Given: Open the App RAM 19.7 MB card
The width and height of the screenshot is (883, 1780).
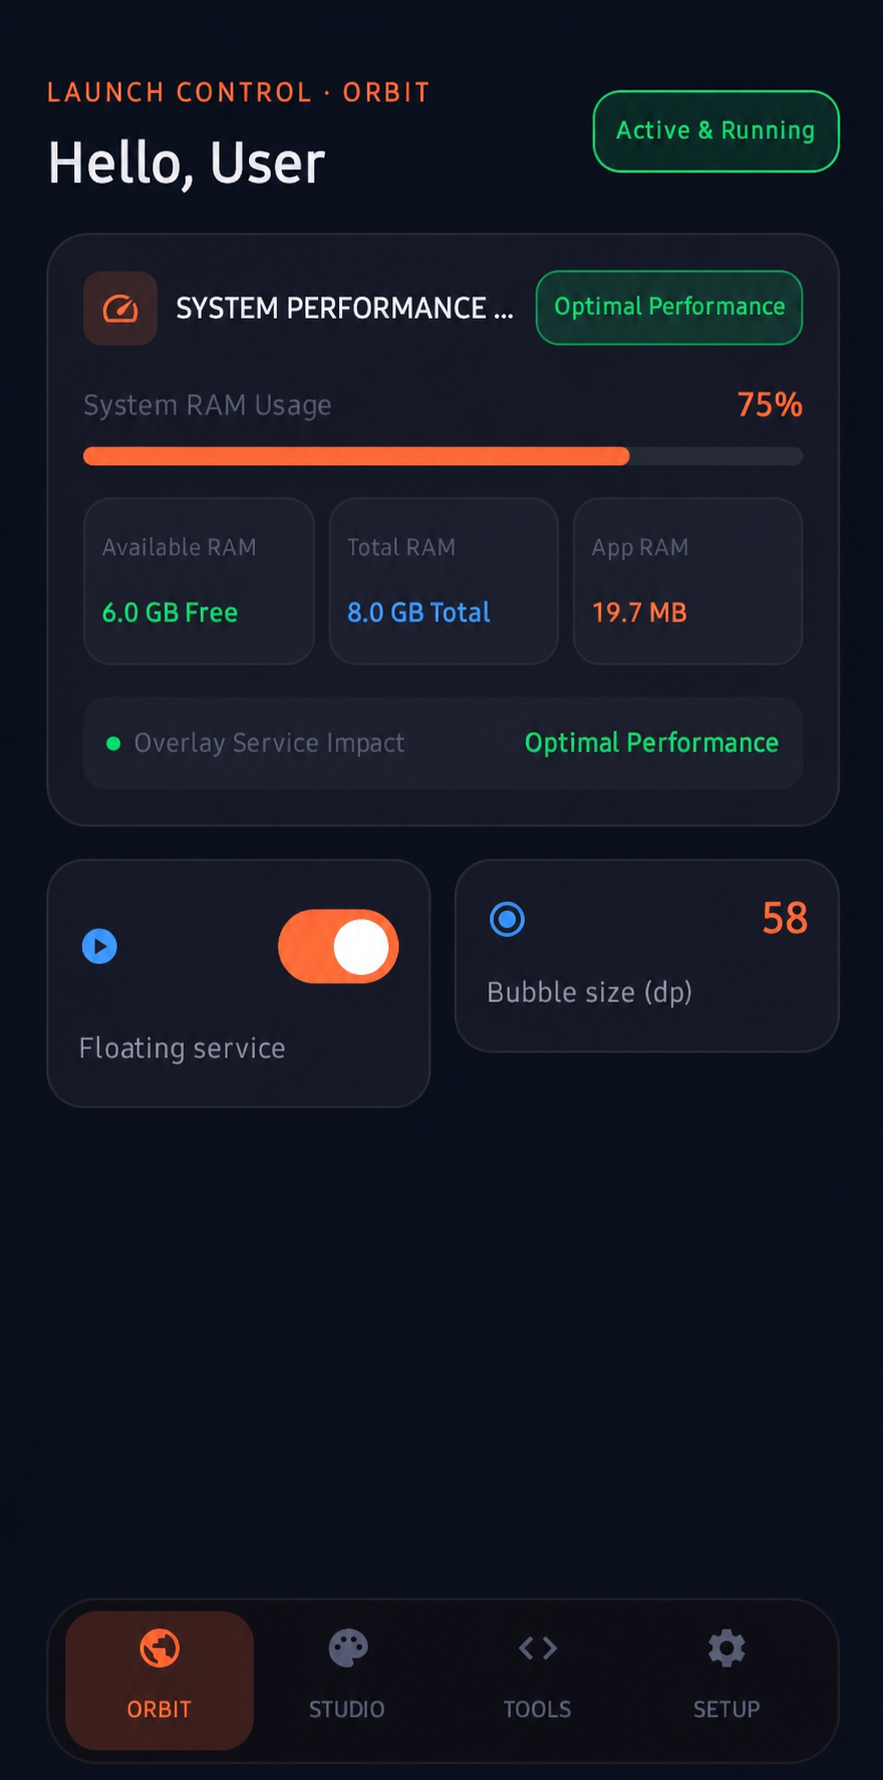Looking at the screenshot, I should tap(688, 581).
